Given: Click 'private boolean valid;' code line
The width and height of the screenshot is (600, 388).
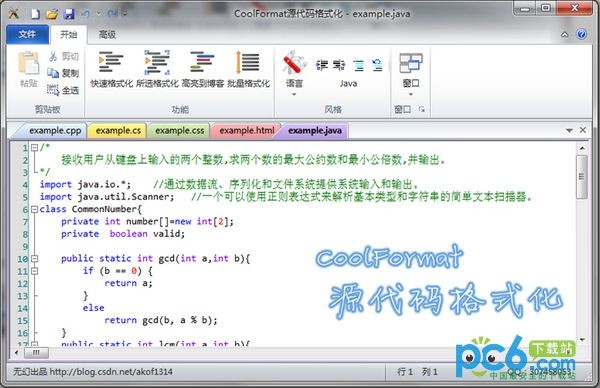Looking at the screenshot, I should 123,234.
